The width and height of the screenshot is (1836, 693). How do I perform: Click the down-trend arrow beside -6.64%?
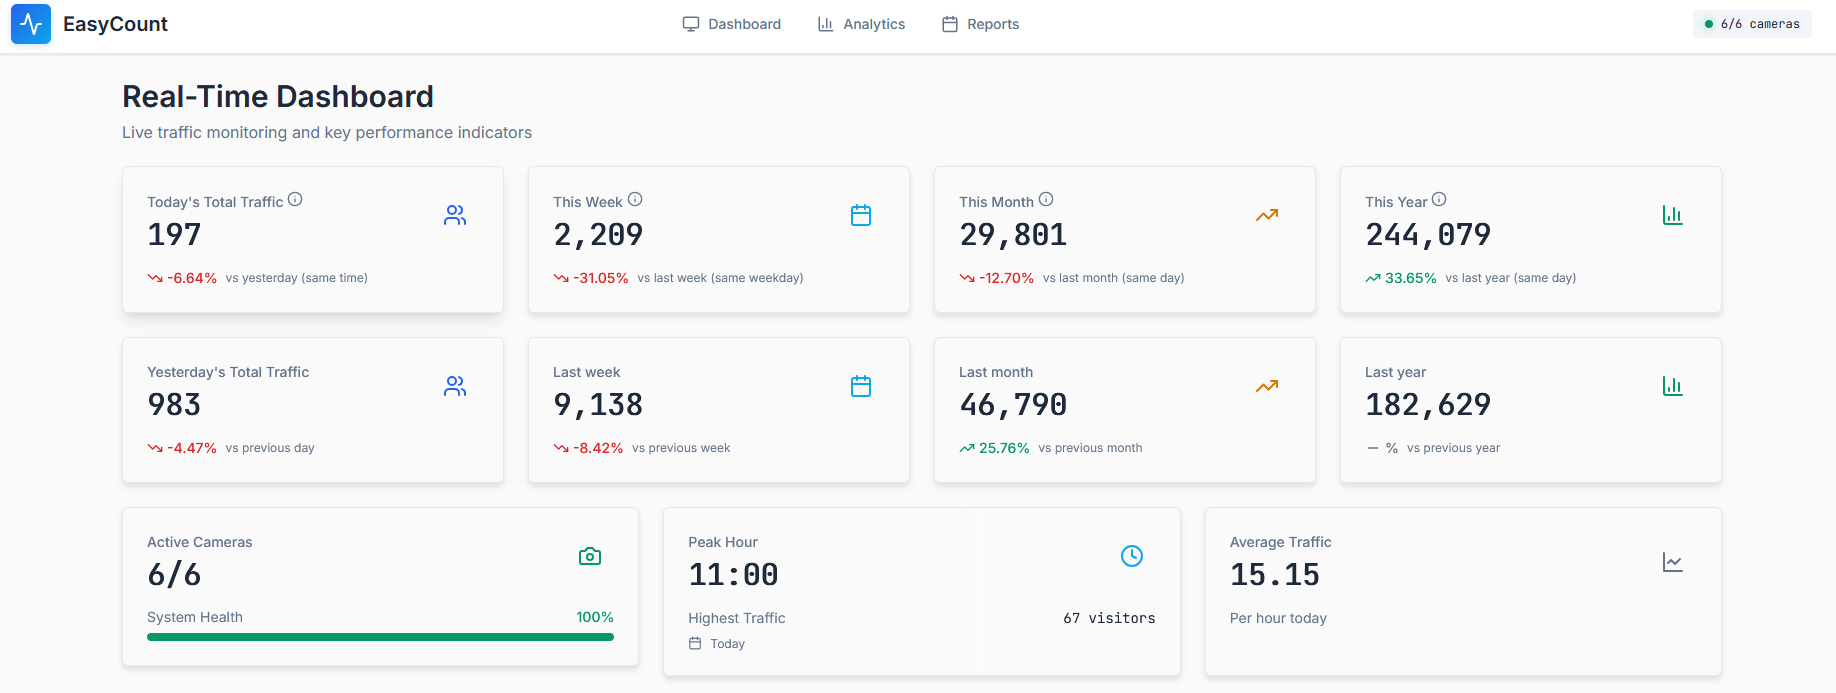coord(155,278)
